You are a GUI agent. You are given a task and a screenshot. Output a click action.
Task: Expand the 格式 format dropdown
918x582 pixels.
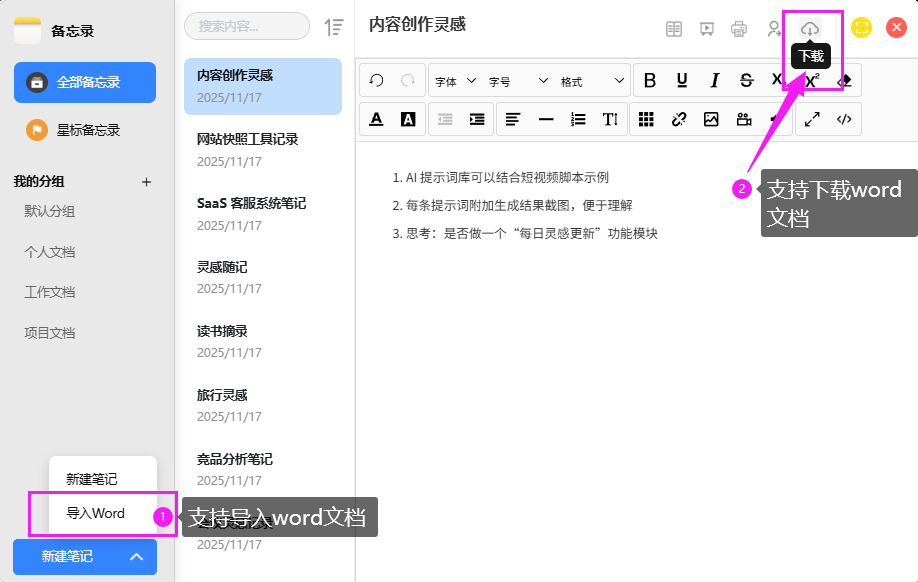coord(592,81)
